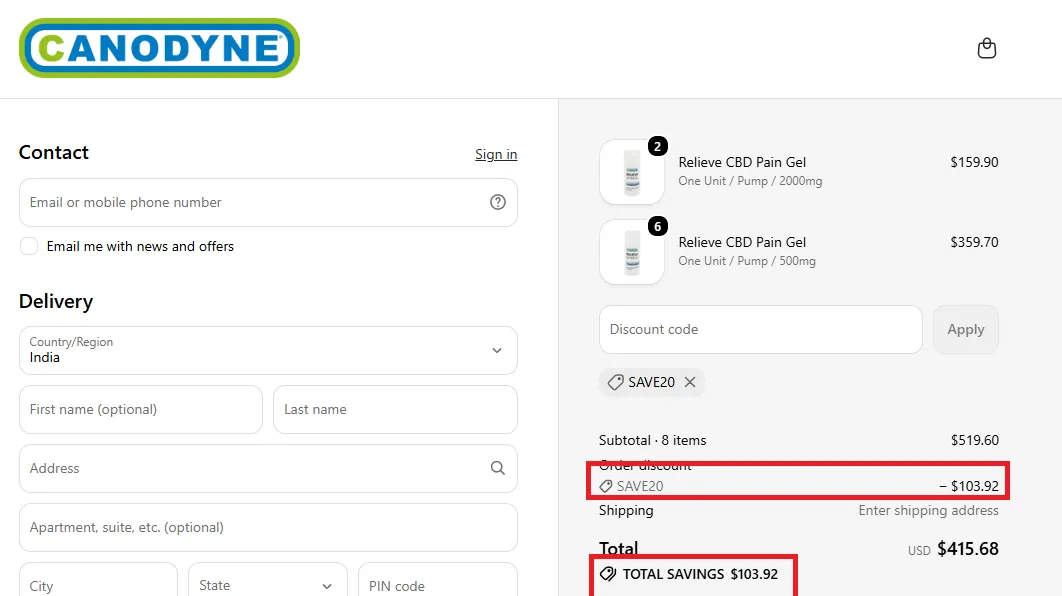Open the shopping bag cart icon
This screenshot has height=596, width=1062.
click(987, 48)
